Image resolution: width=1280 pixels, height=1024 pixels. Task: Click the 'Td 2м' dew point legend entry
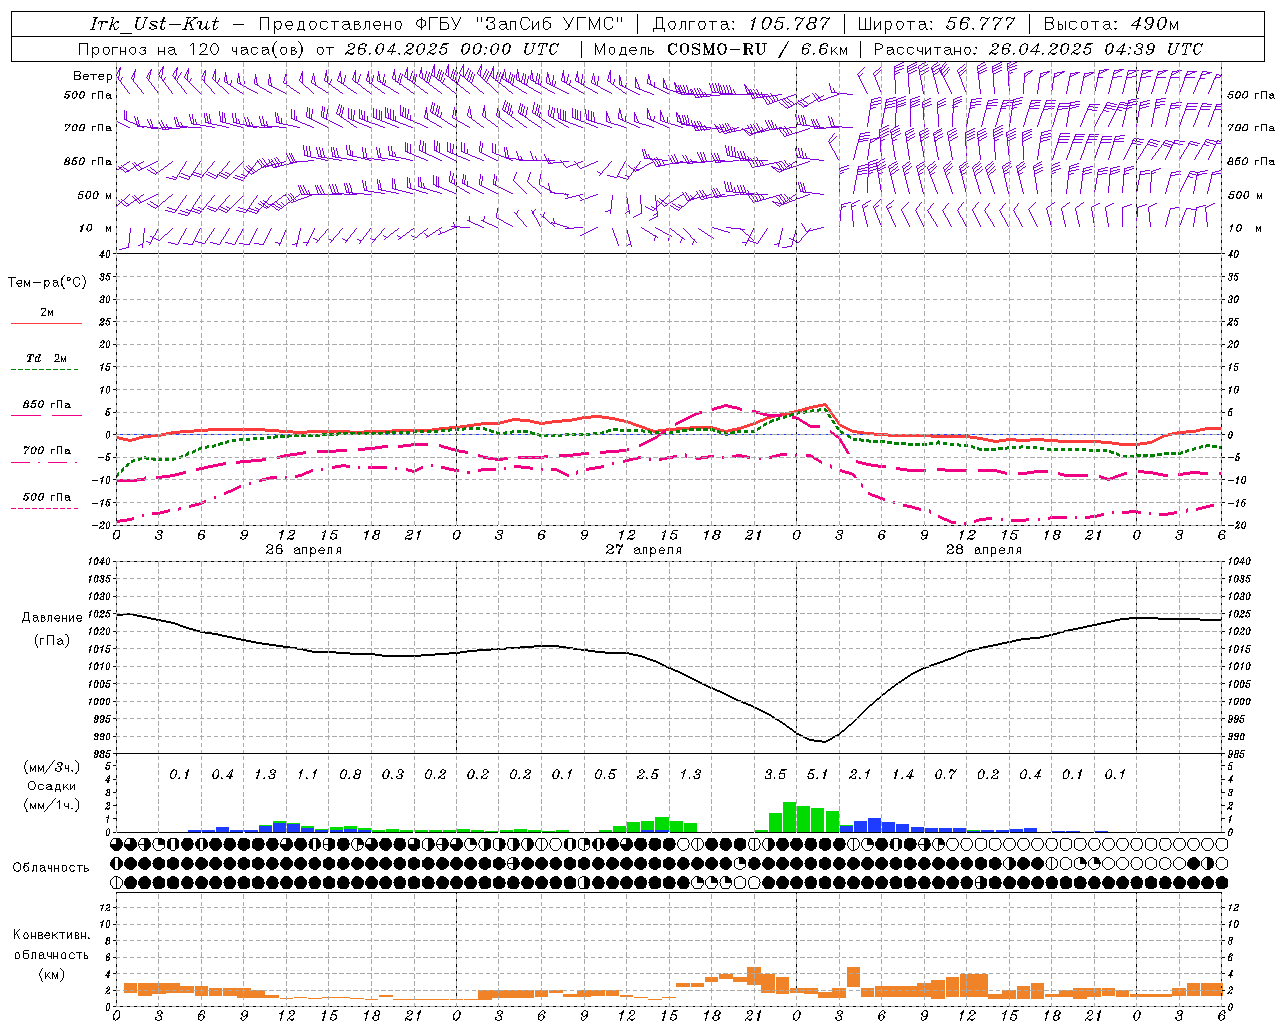(x=47, y=358)
